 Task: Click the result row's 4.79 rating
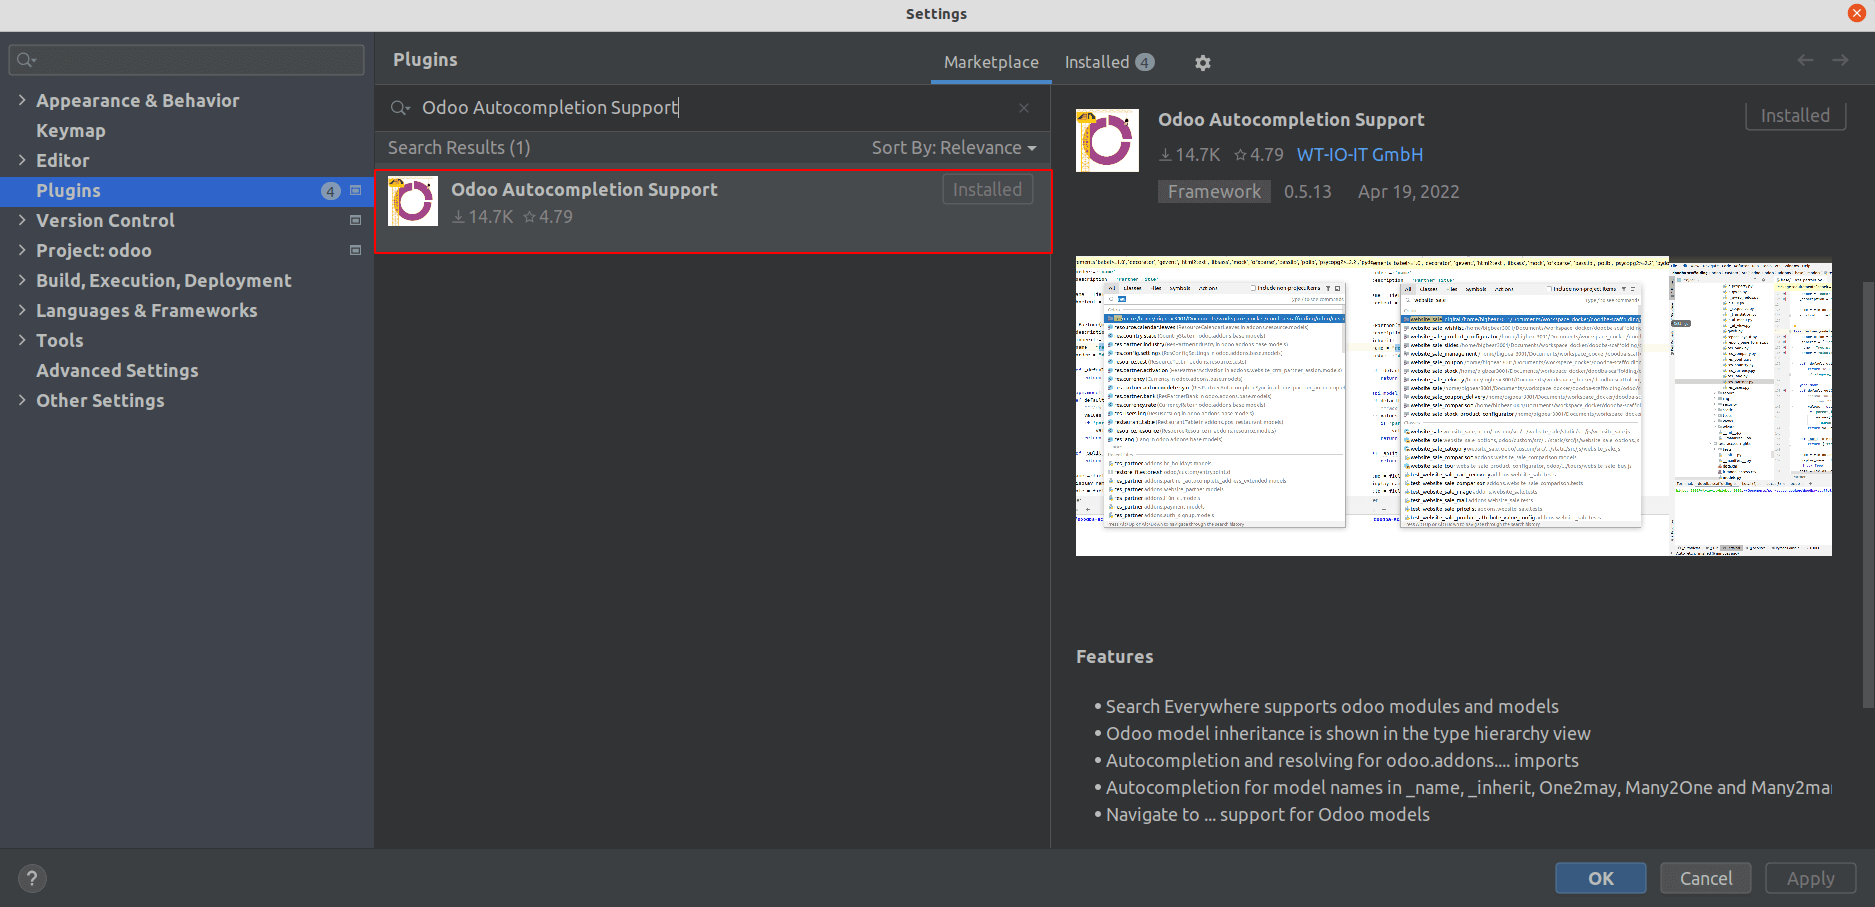548,217
